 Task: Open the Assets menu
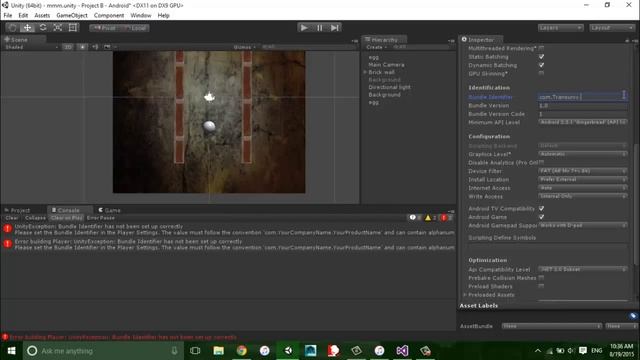(42, 16)
